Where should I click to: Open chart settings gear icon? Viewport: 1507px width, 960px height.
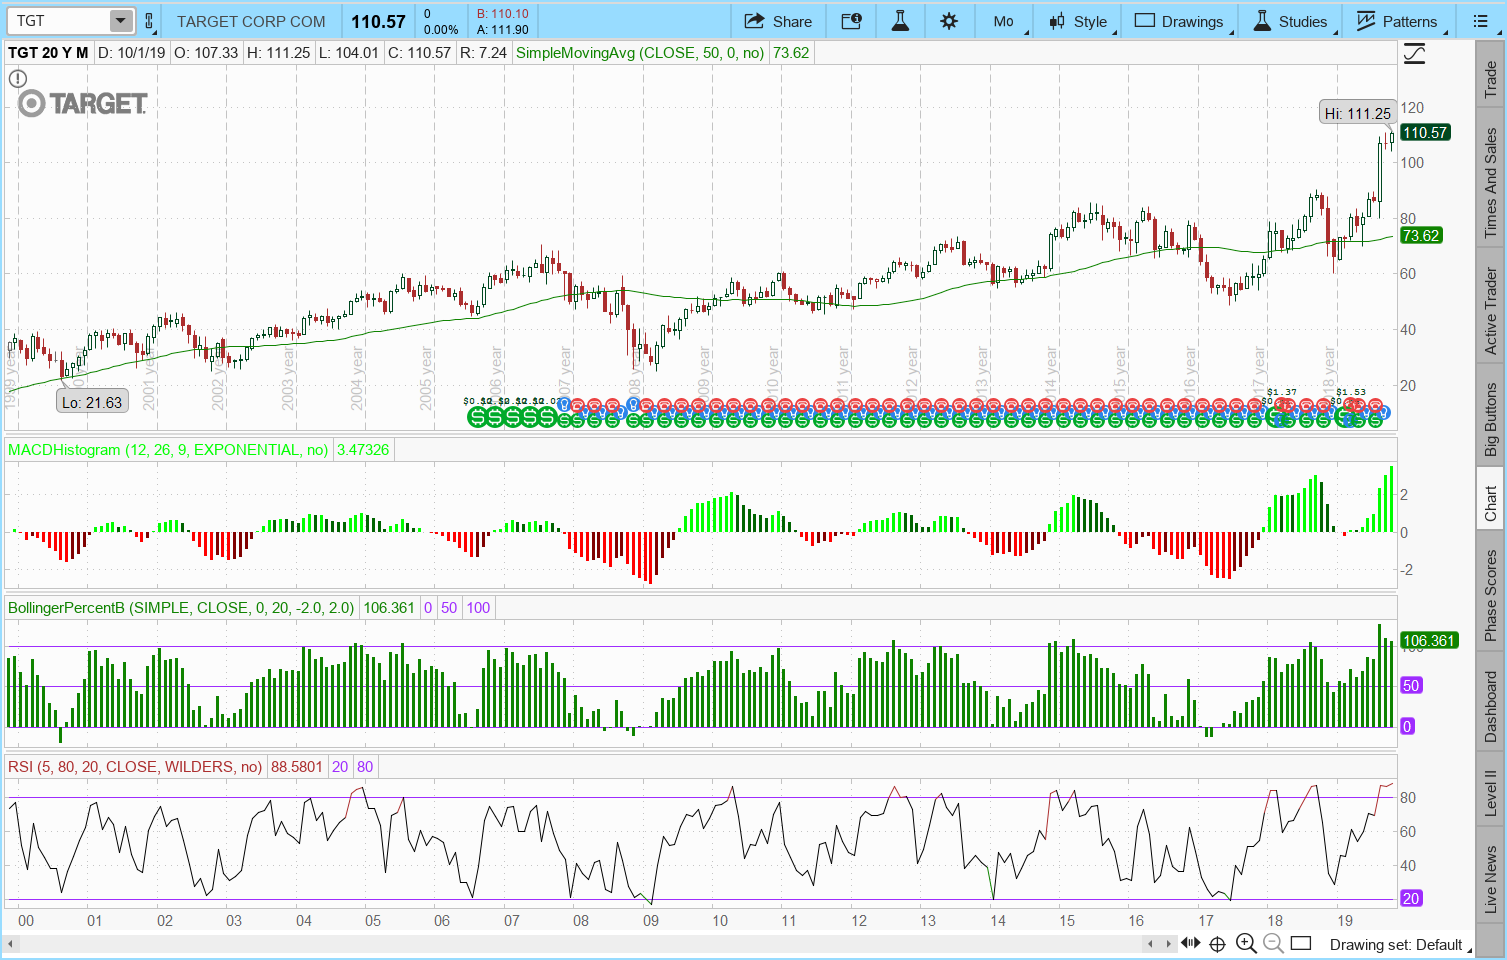pyautogui.click(x=949, y=21)
